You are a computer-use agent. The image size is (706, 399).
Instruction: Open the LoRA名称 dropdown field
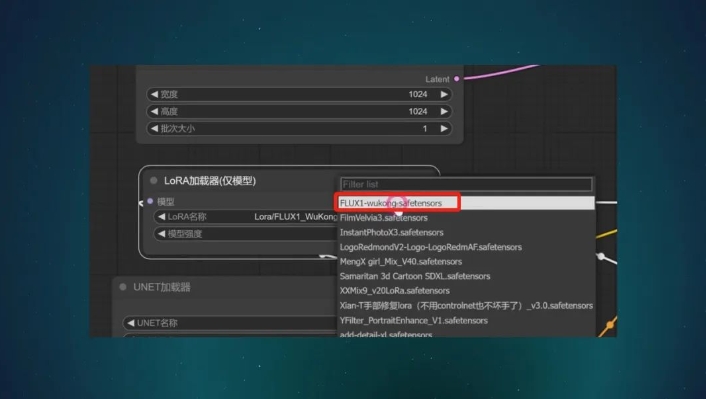click(x=245, y=217)
